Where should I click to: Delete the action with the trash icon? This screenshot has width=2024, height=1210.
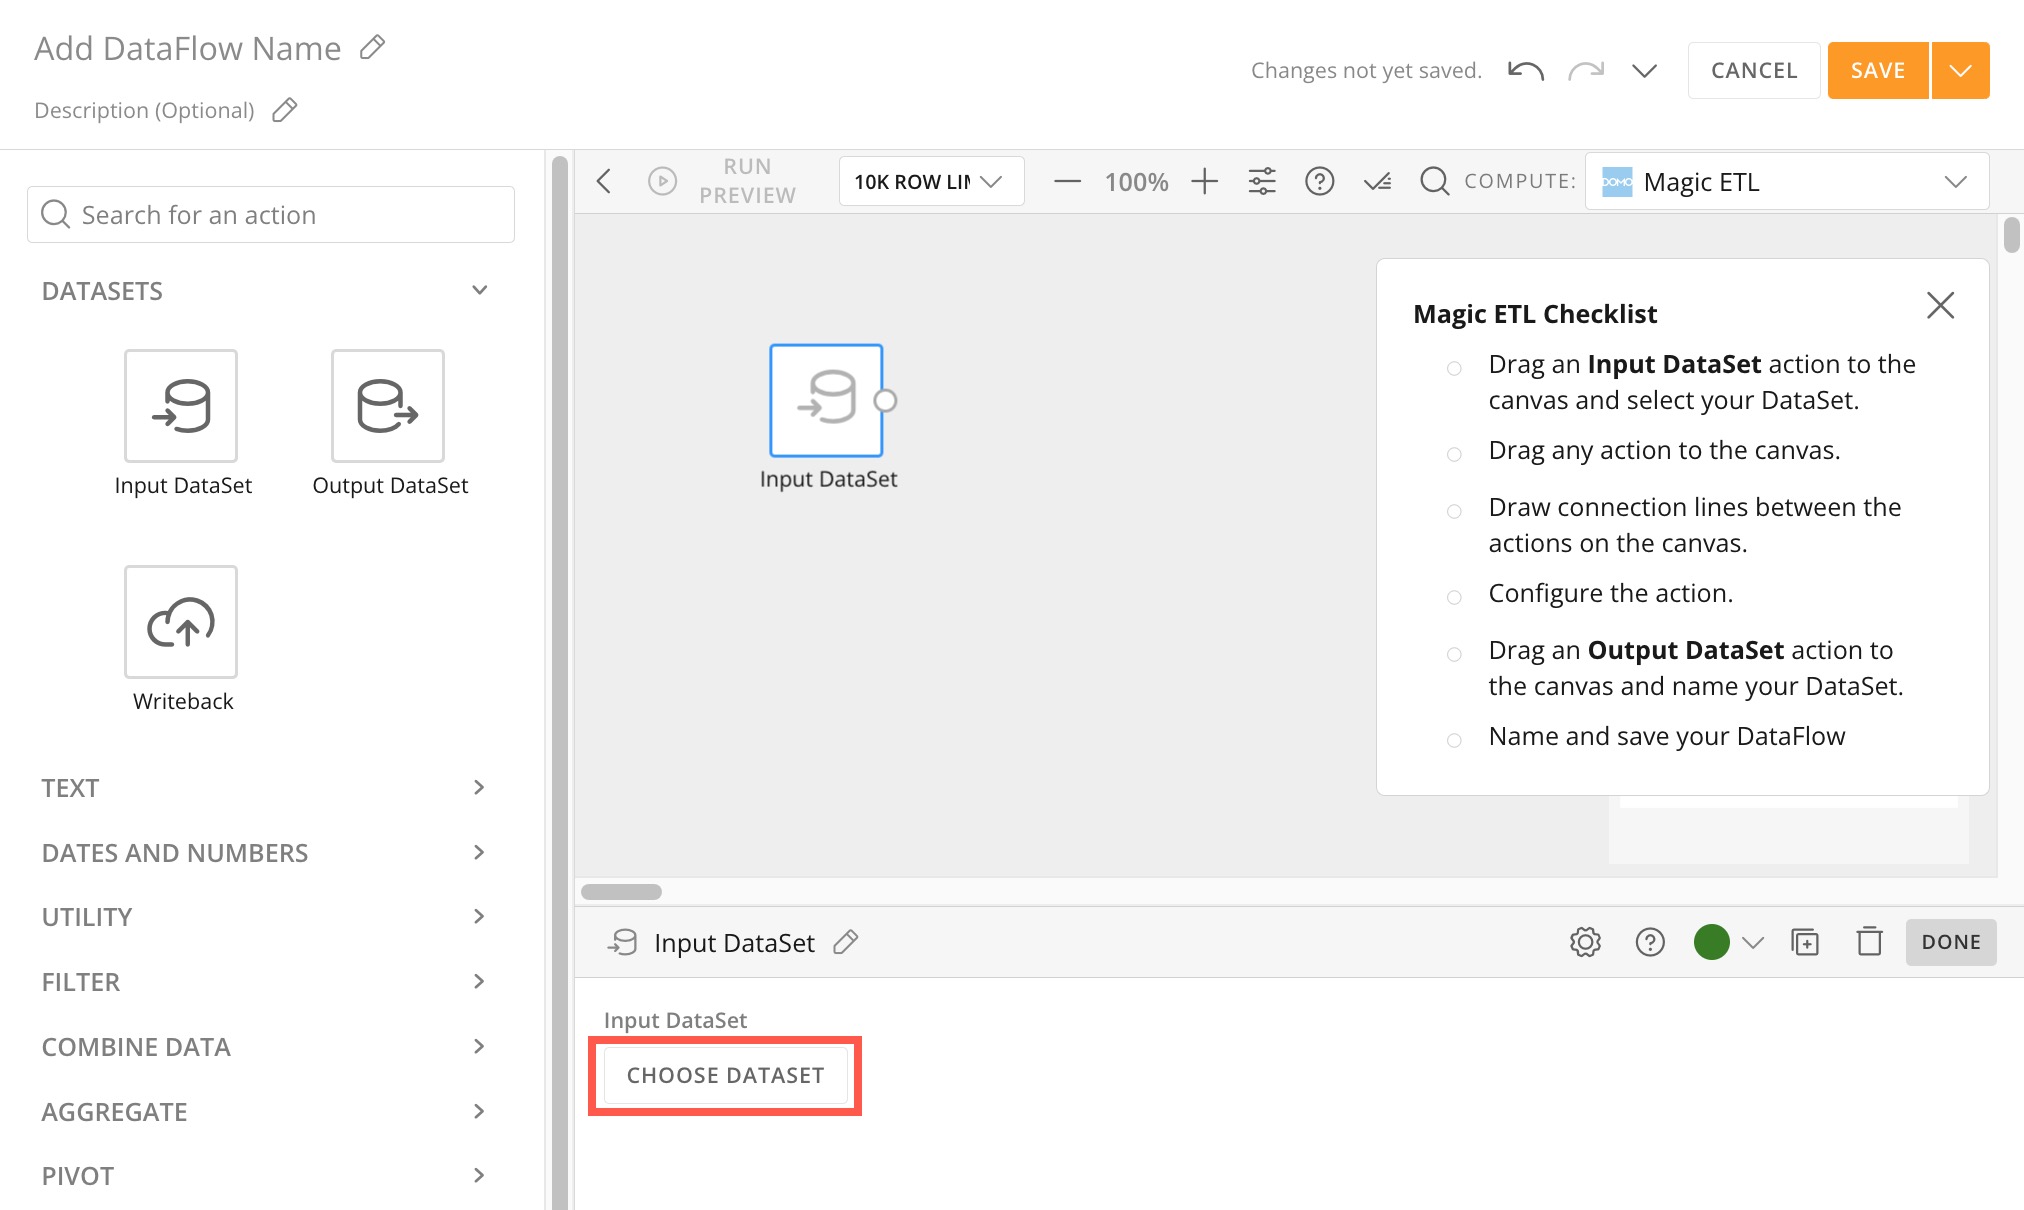pyautogui.click(x=1869, y=942)
